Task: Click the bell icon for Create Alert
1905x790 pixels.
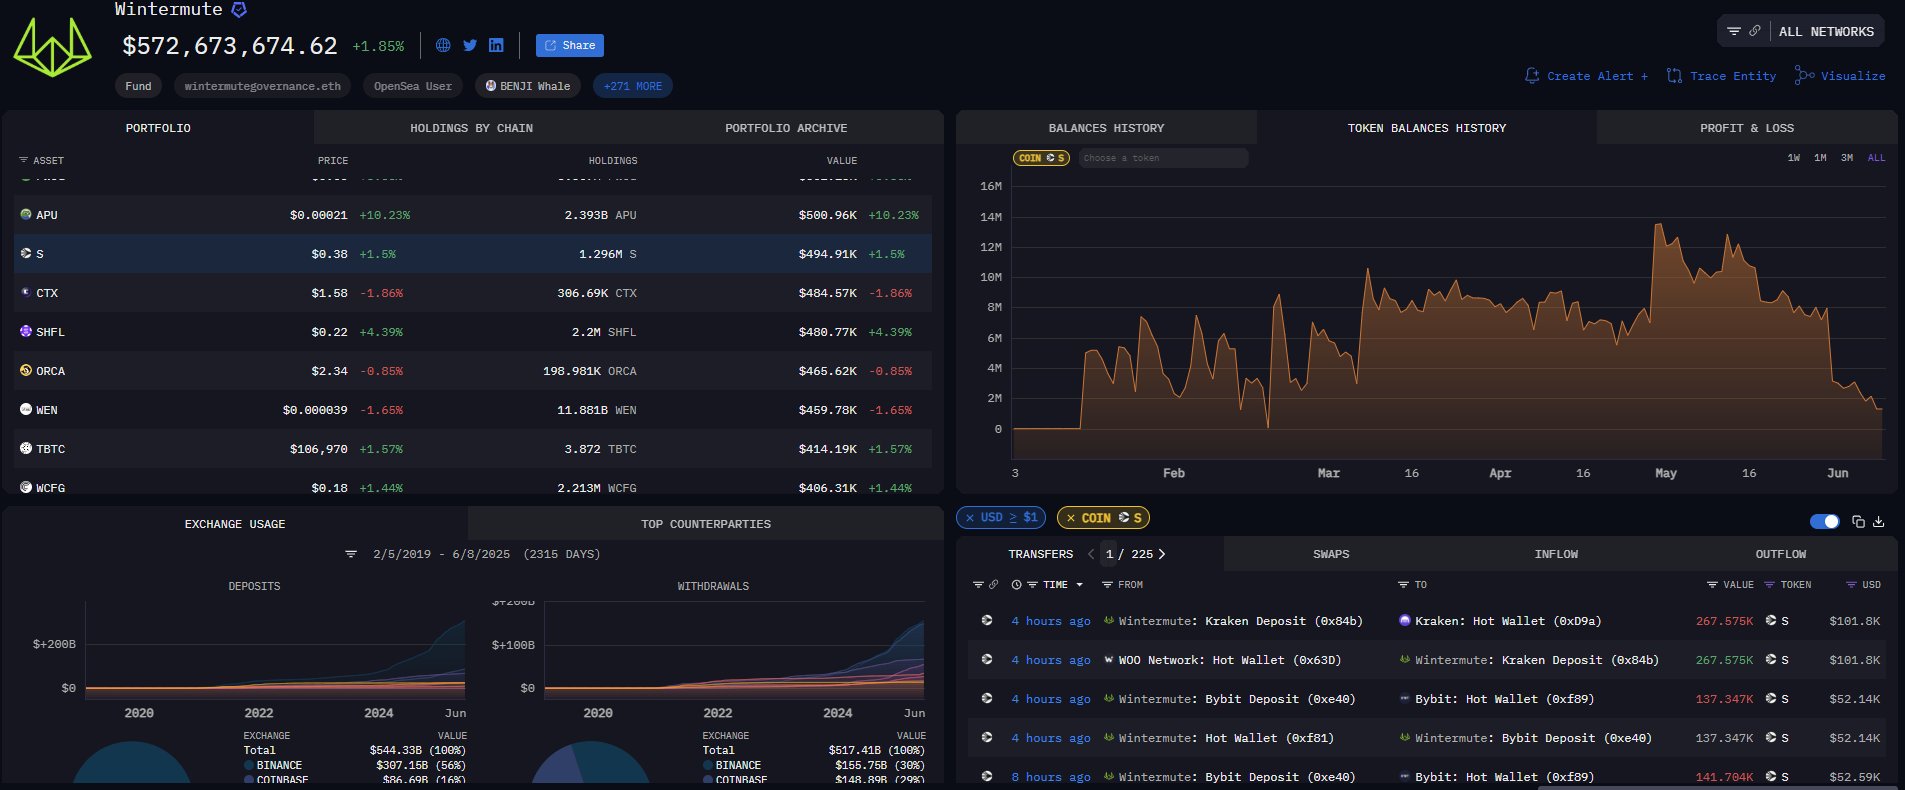Action: click(1532, 76)
